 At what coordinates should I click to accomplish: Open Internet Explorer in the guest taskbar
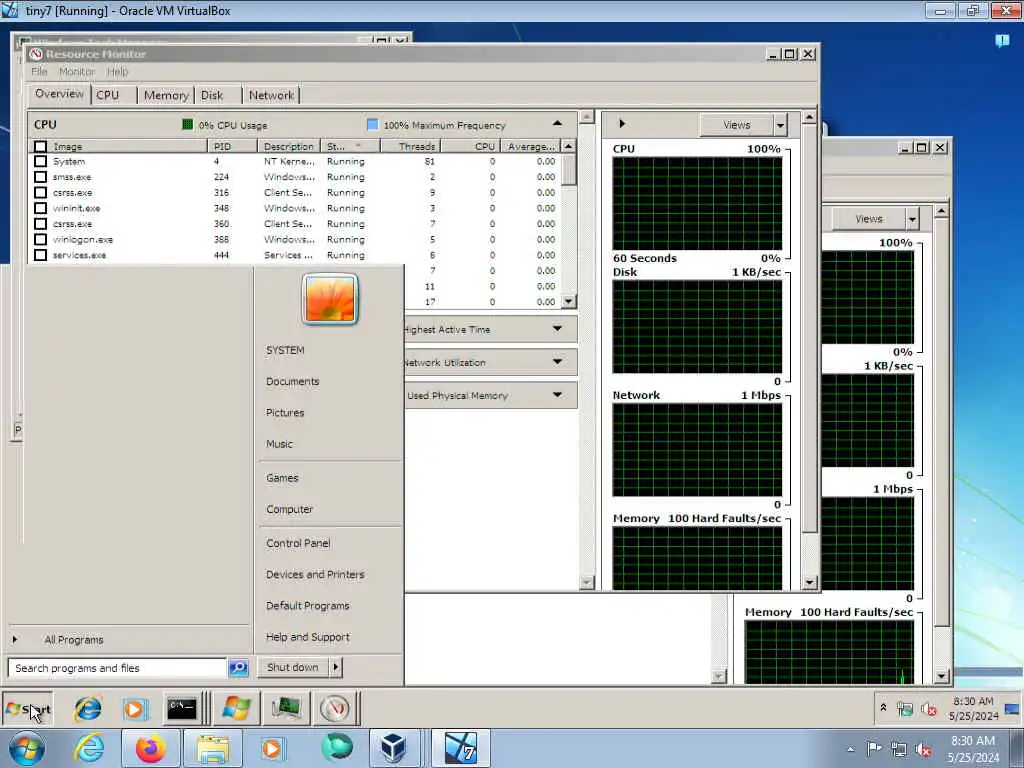click(x=88, y=709)
